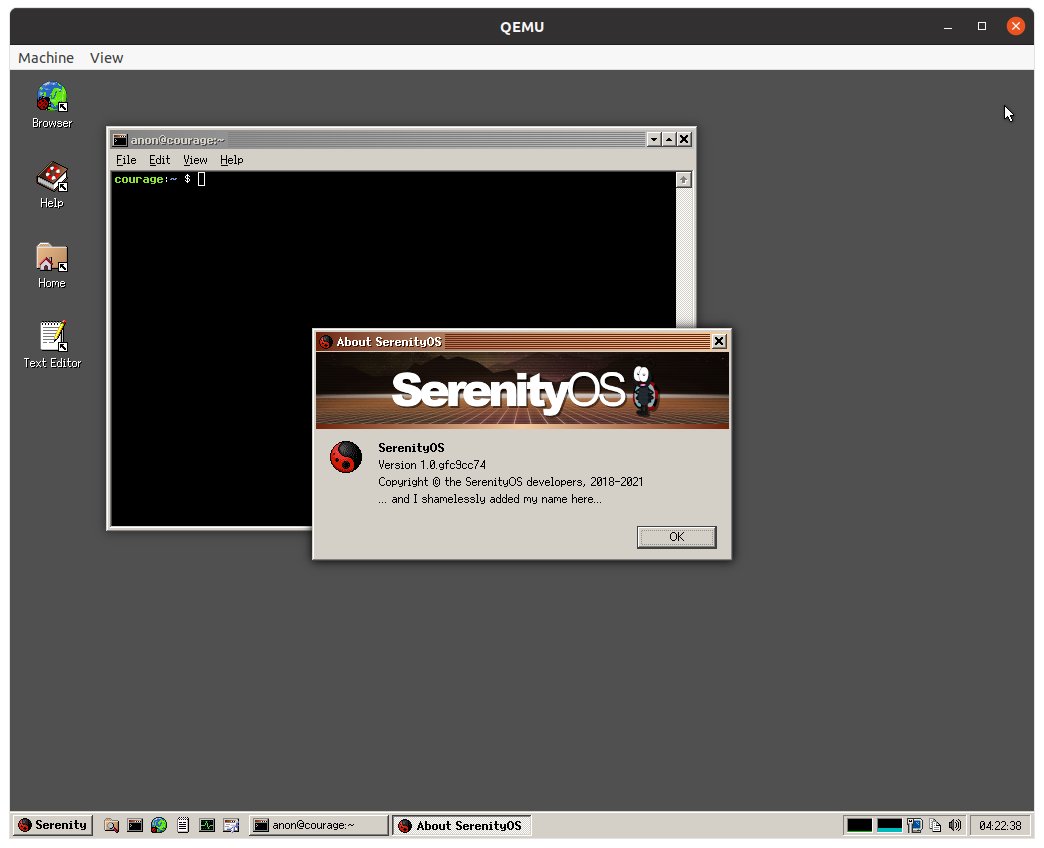The width and height of the screenshot is (1044, 848).
Task: Click the CPU usage graph in the tray
Action: tap(858, 825)
